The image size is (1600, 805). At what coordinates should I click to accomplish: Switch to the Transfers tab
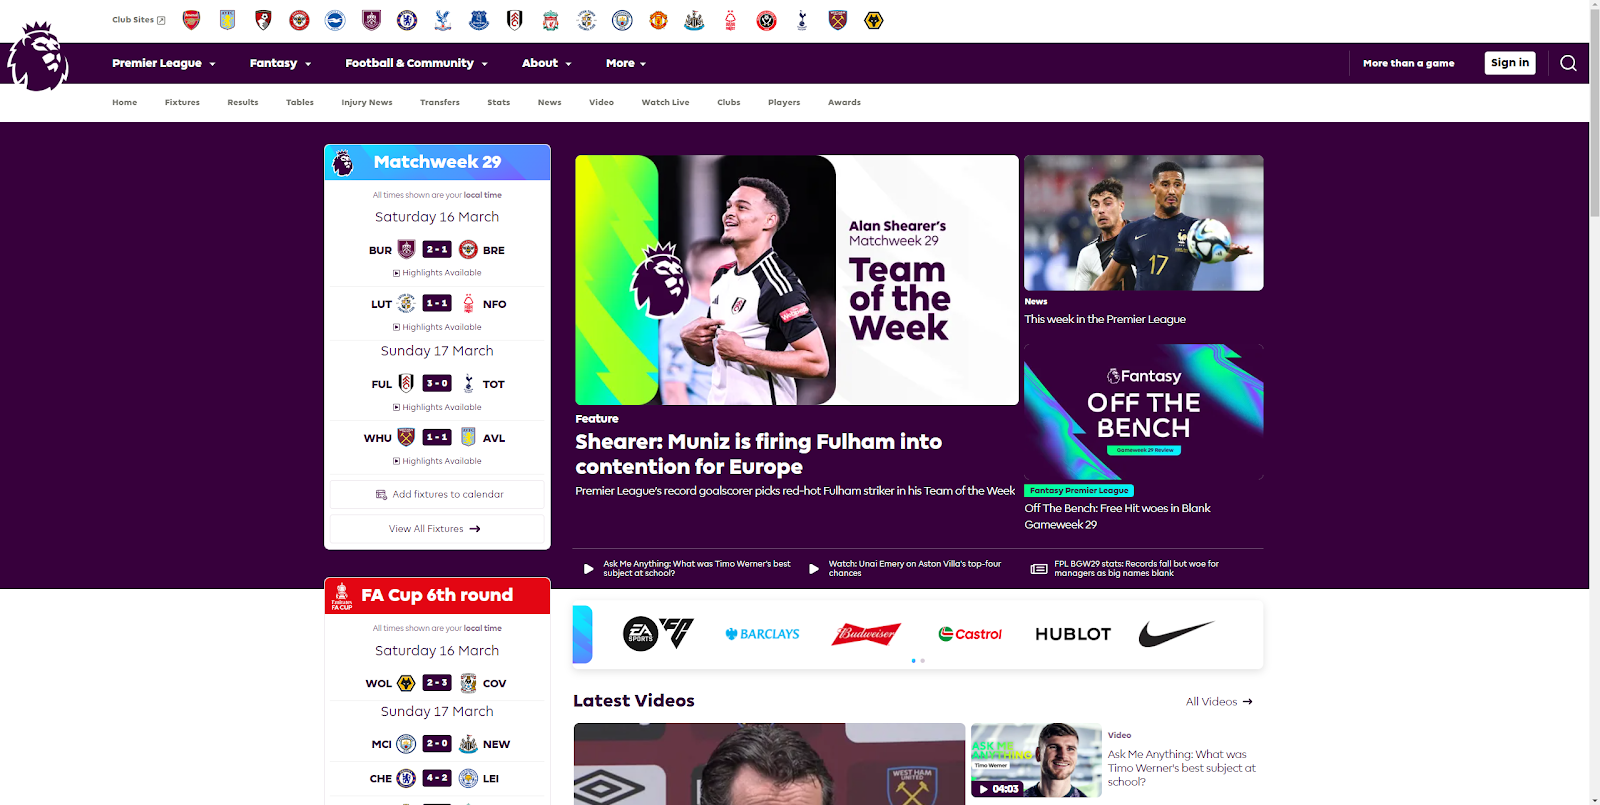coord(440,102)
